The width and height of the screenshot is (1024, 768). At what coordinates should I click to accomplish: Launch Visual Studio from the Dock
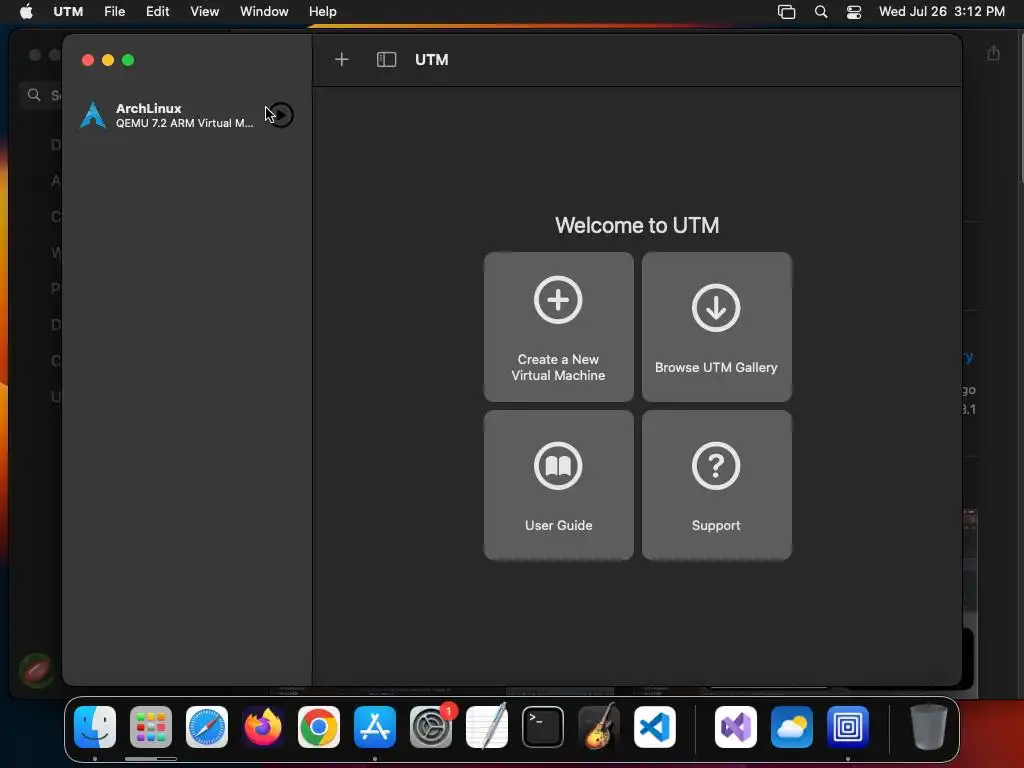coord(736,727)
